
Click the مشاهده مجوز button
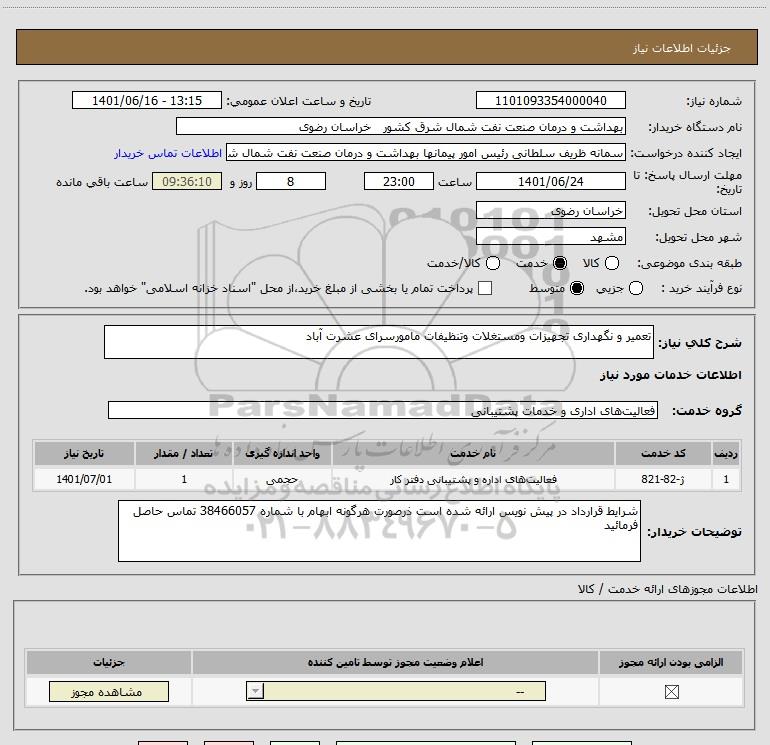[x=109, y=691]
